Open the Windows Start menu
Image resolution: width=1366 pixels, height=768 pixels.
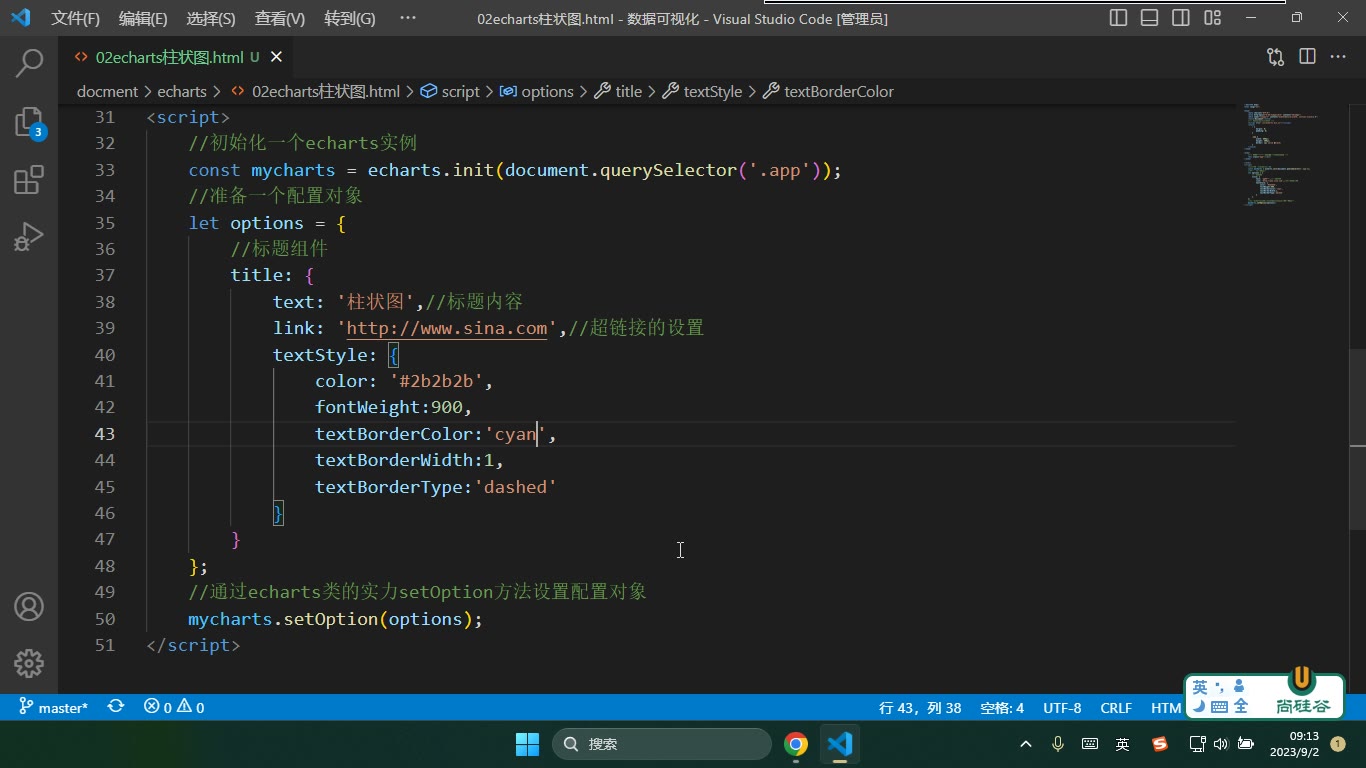point(527,744)
